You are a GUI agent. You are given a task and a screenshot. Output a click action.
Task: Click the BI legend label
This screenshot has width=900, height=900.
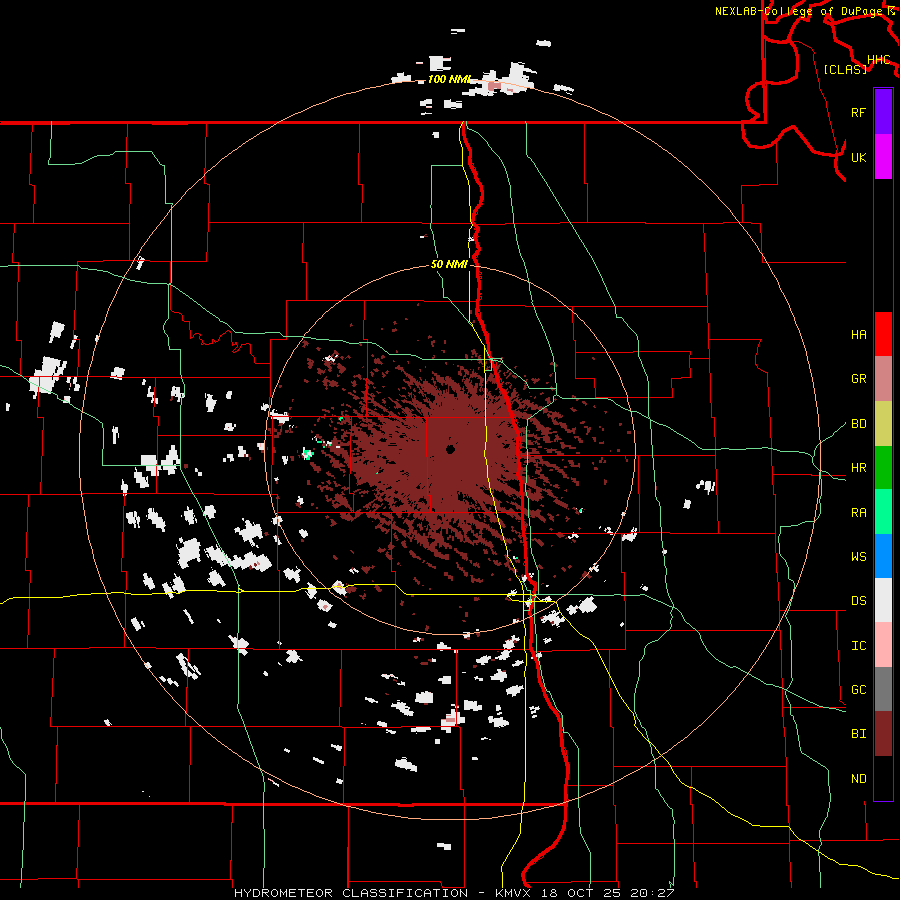(858, 734)
